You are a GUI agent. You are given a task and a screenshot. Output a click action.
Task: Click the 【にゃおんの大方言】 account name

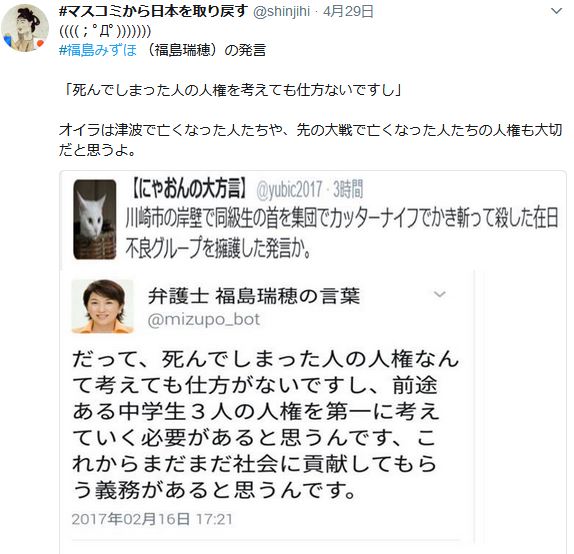(x=188, y=189)
